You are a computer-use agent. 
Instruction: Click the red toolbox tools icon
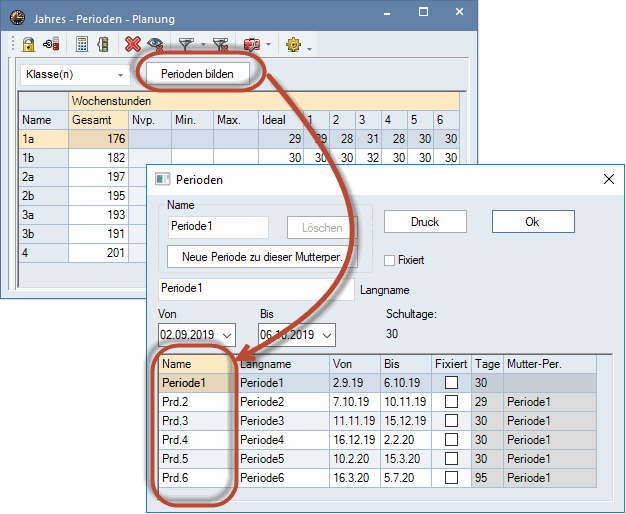click(x=252, y=44)
